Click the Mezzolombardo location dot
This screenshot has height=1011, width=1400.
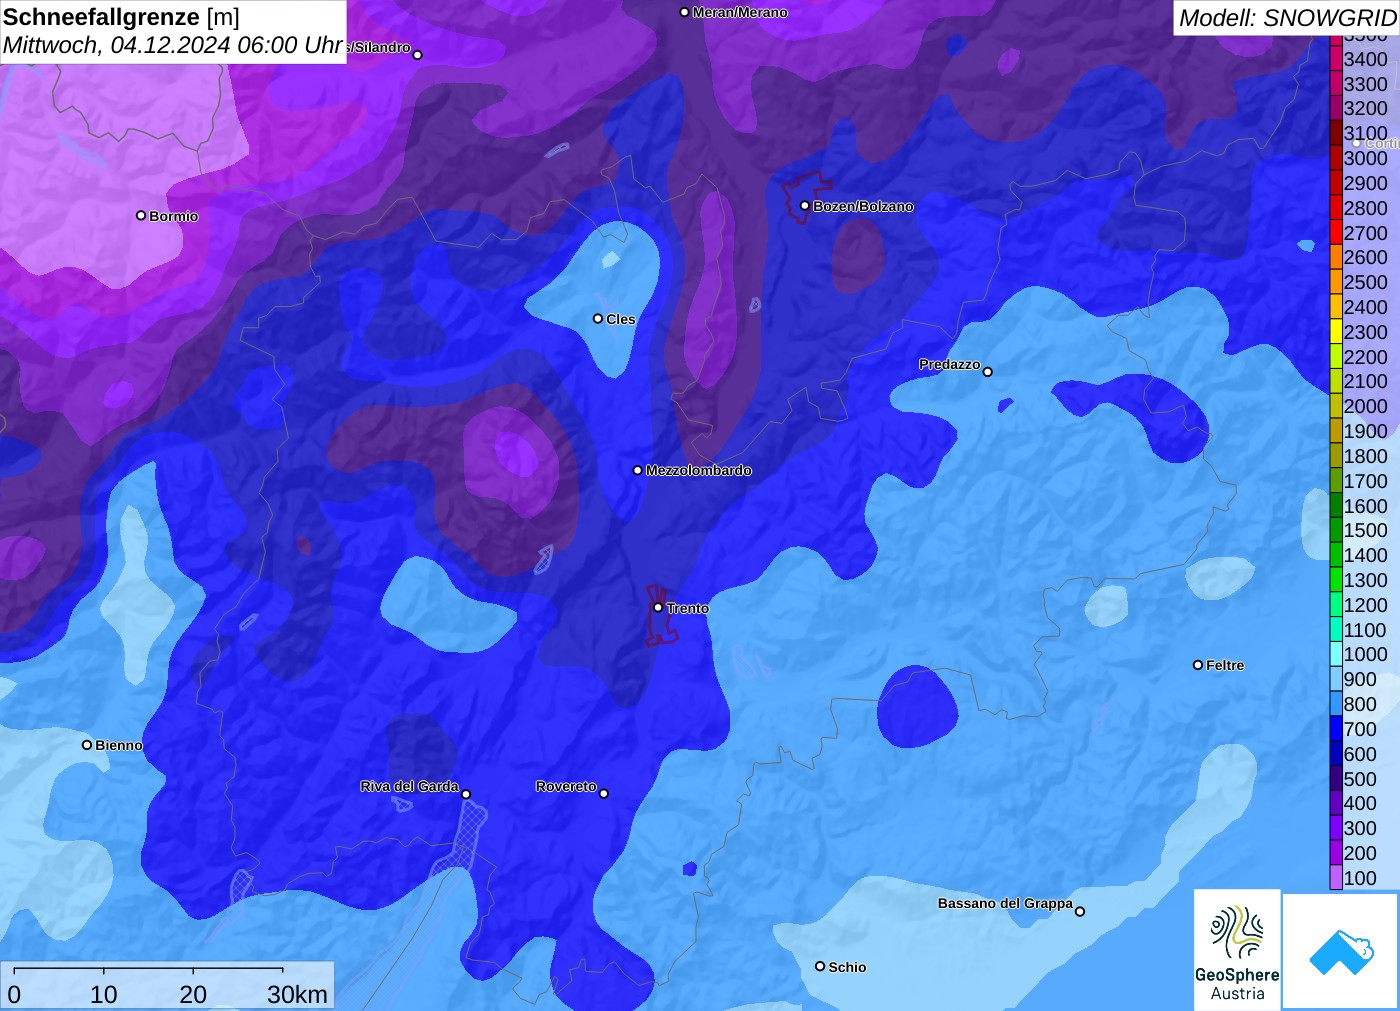pyautogui.click(x=638, y=470)
